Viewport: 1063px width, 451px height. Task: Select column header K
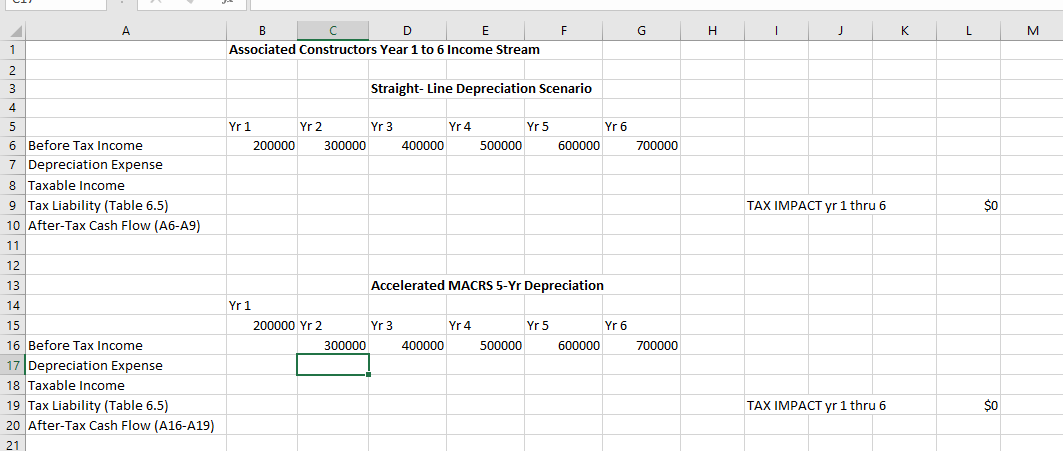[x=904, y=30]
